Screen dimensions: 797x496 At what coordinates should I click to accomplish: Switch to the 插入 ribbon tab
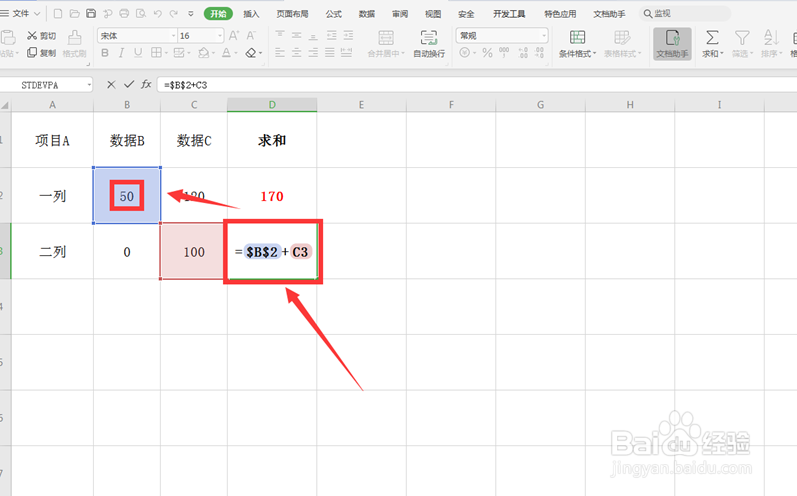click(x=251, y=14)
